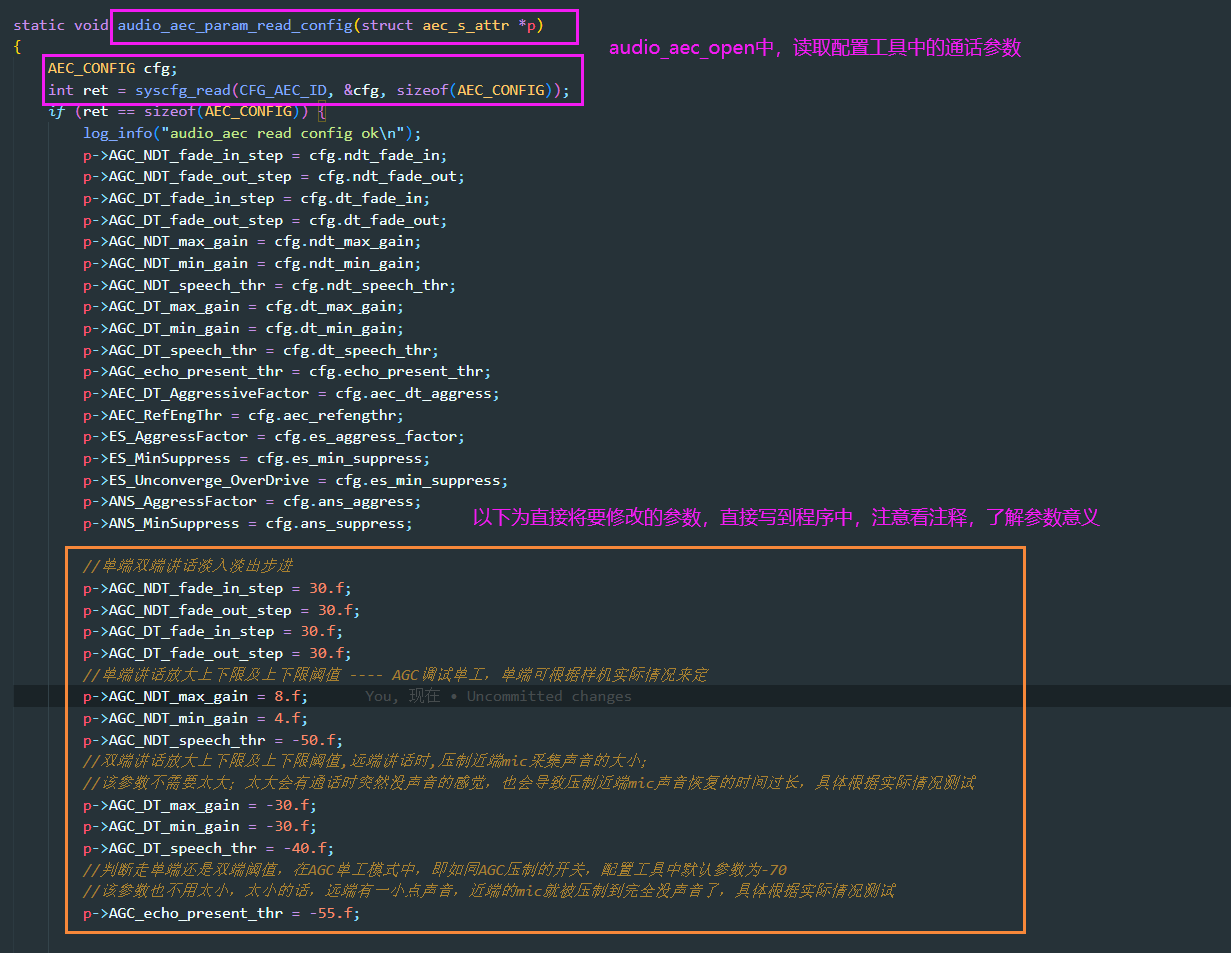This screenshot has height=953, width=1231.
Task: Select the line assigning cfg.echo_present_thr
Action: point(287,371)
